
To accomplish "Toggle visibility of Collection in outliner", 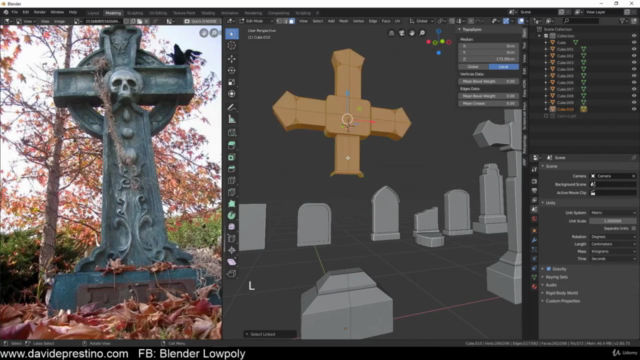I will tap(634, 36).
